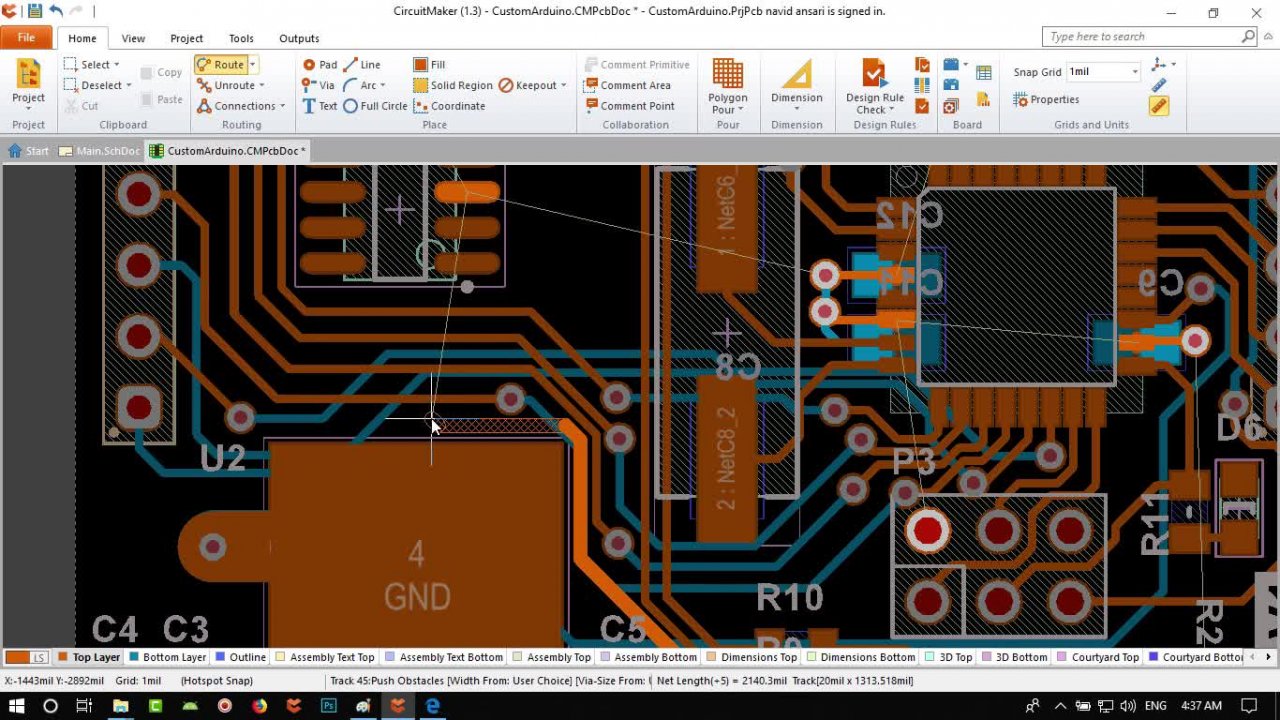Toggle the LS layer set button
Screen dimensions: 1280x720
coord(26,657)
